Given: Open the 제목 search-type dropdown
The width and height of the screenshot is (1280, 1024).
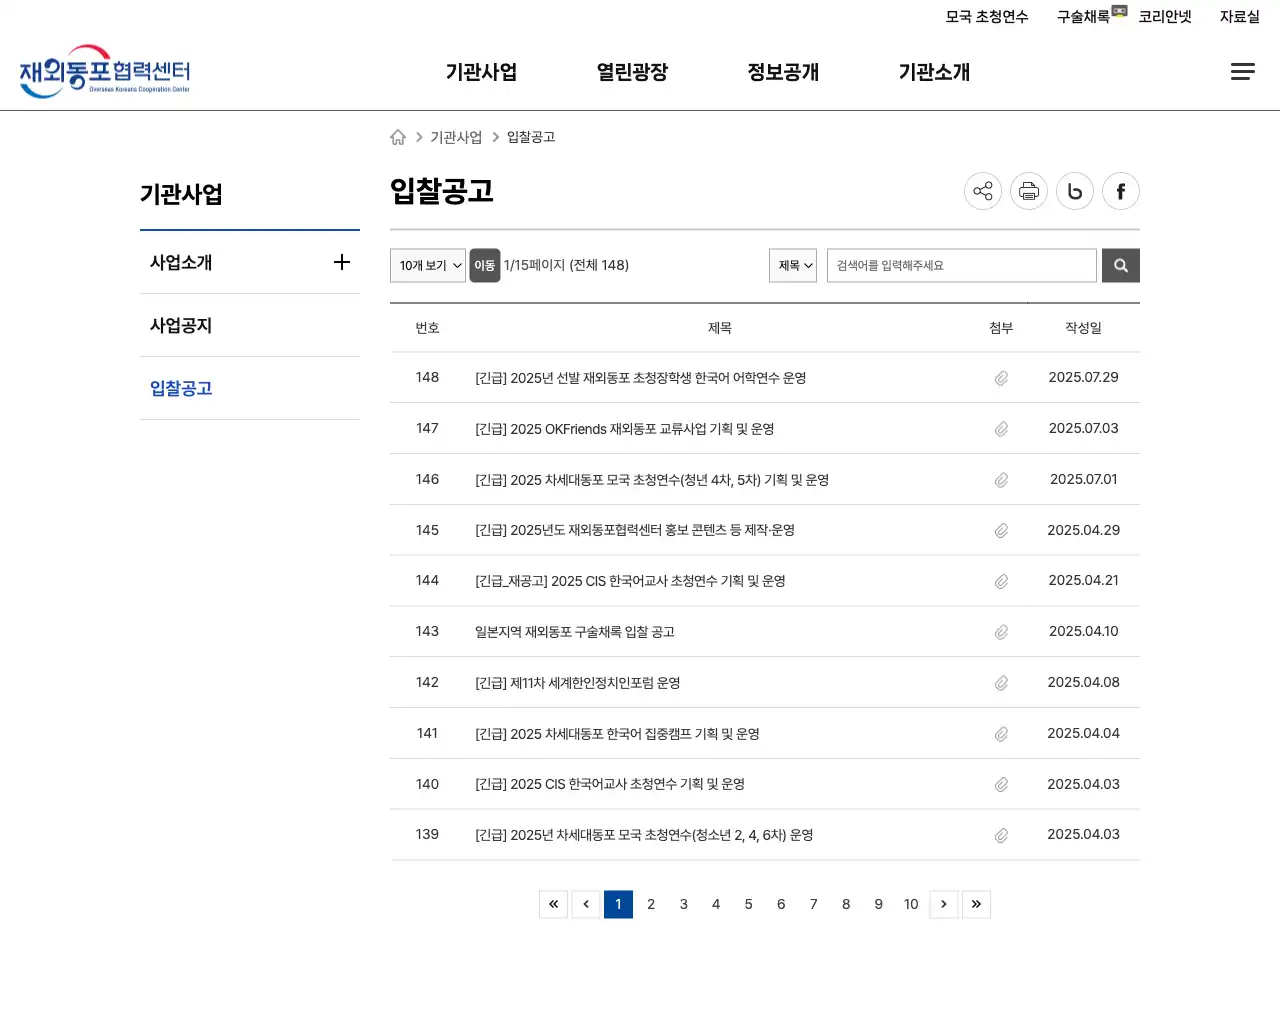Looking at the screenshot, I should pyautogui.click(x=793, y=265).
